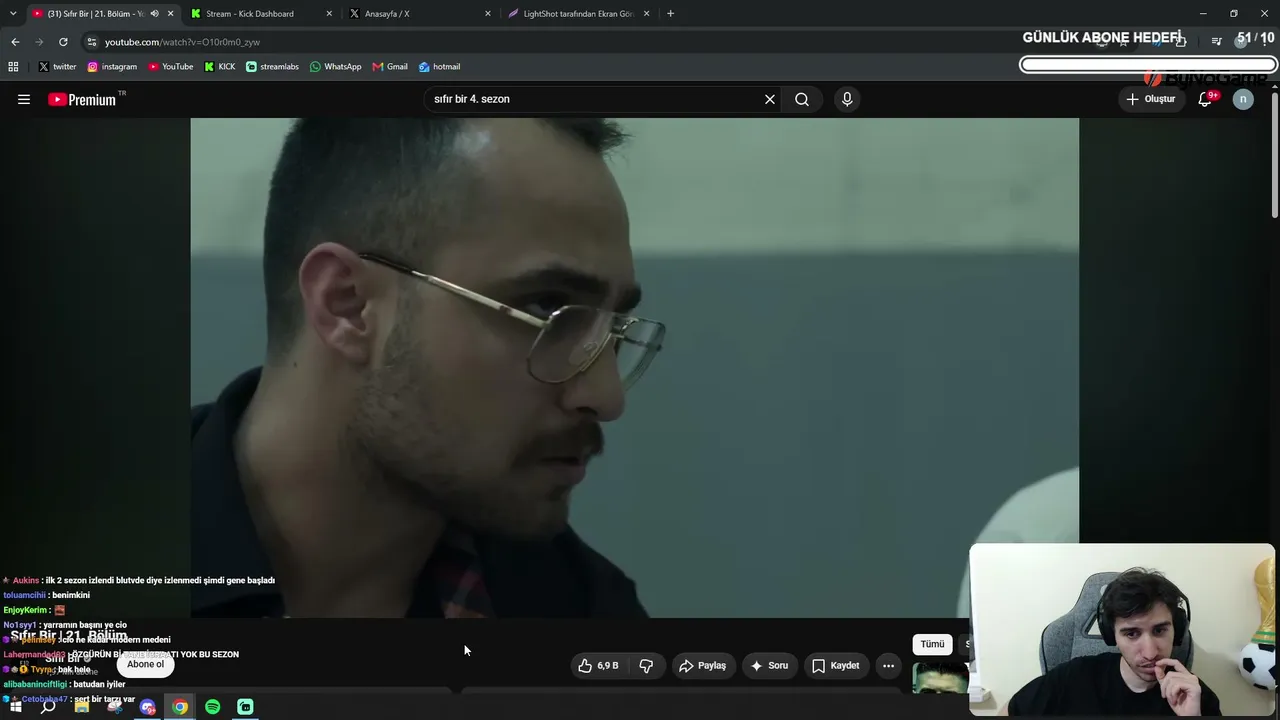Like the video with thumbs up
The height and width of the screenshot is (720, 1280).
598,665
